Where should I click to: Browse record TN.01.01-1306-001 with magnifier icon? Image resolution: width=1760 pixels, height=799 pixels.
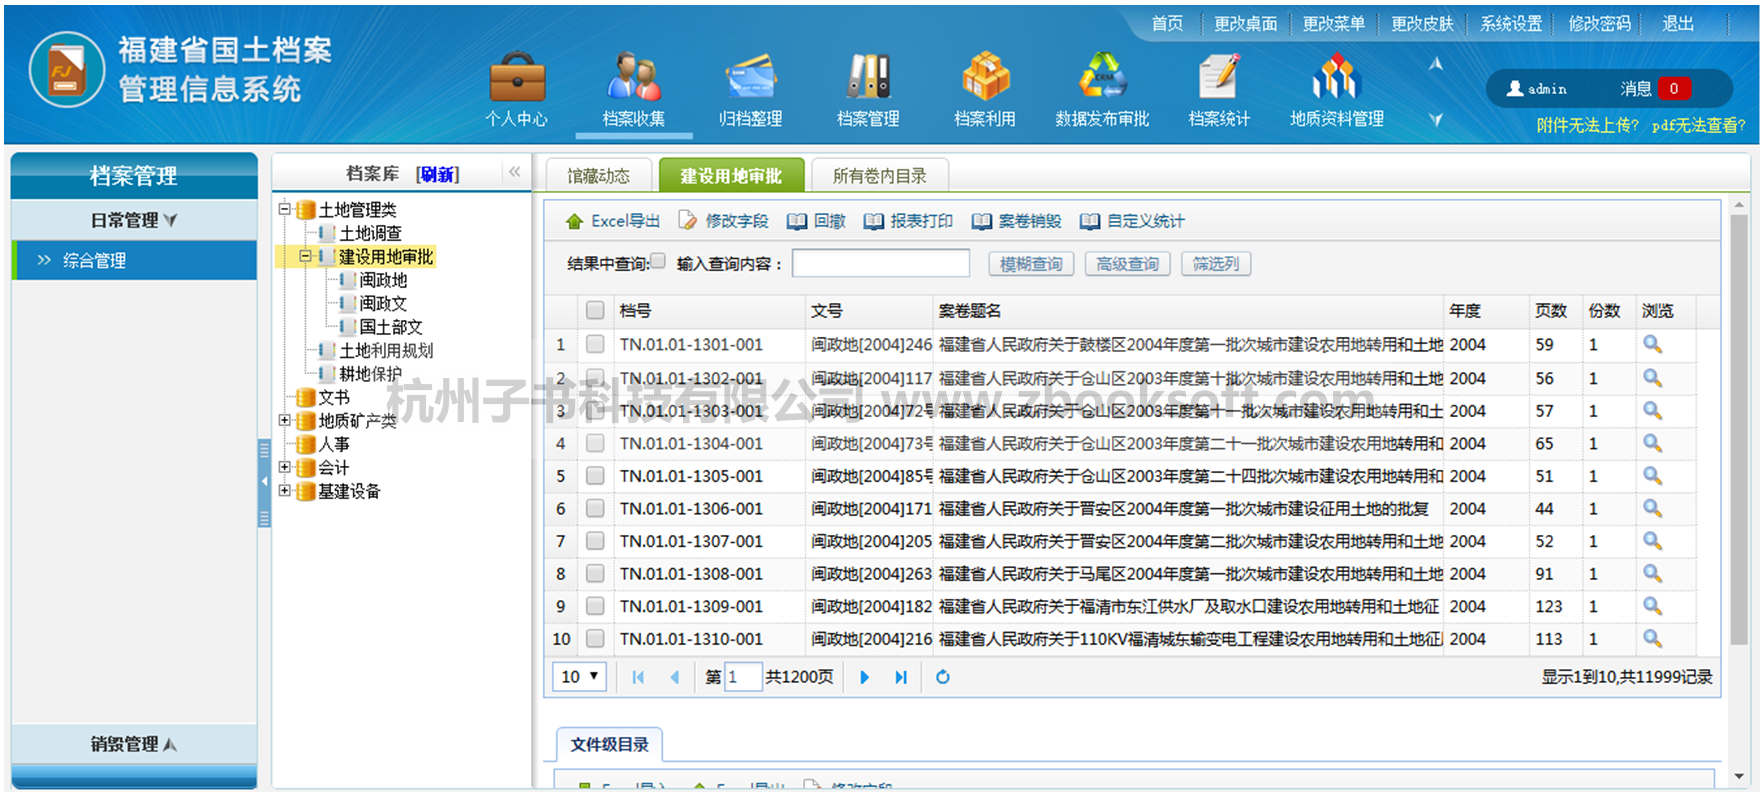pos(1652,508)
